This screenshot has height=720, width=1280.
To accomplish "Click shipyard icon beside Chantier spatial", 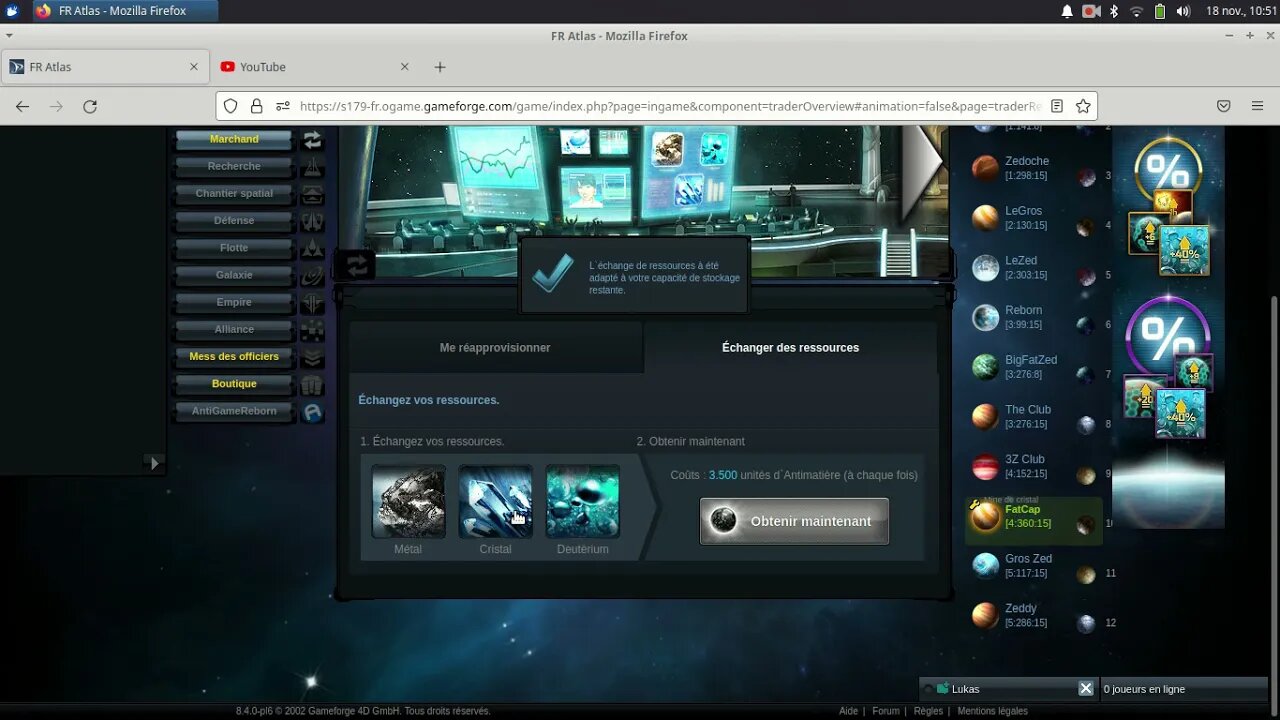I will click(313, 193).
